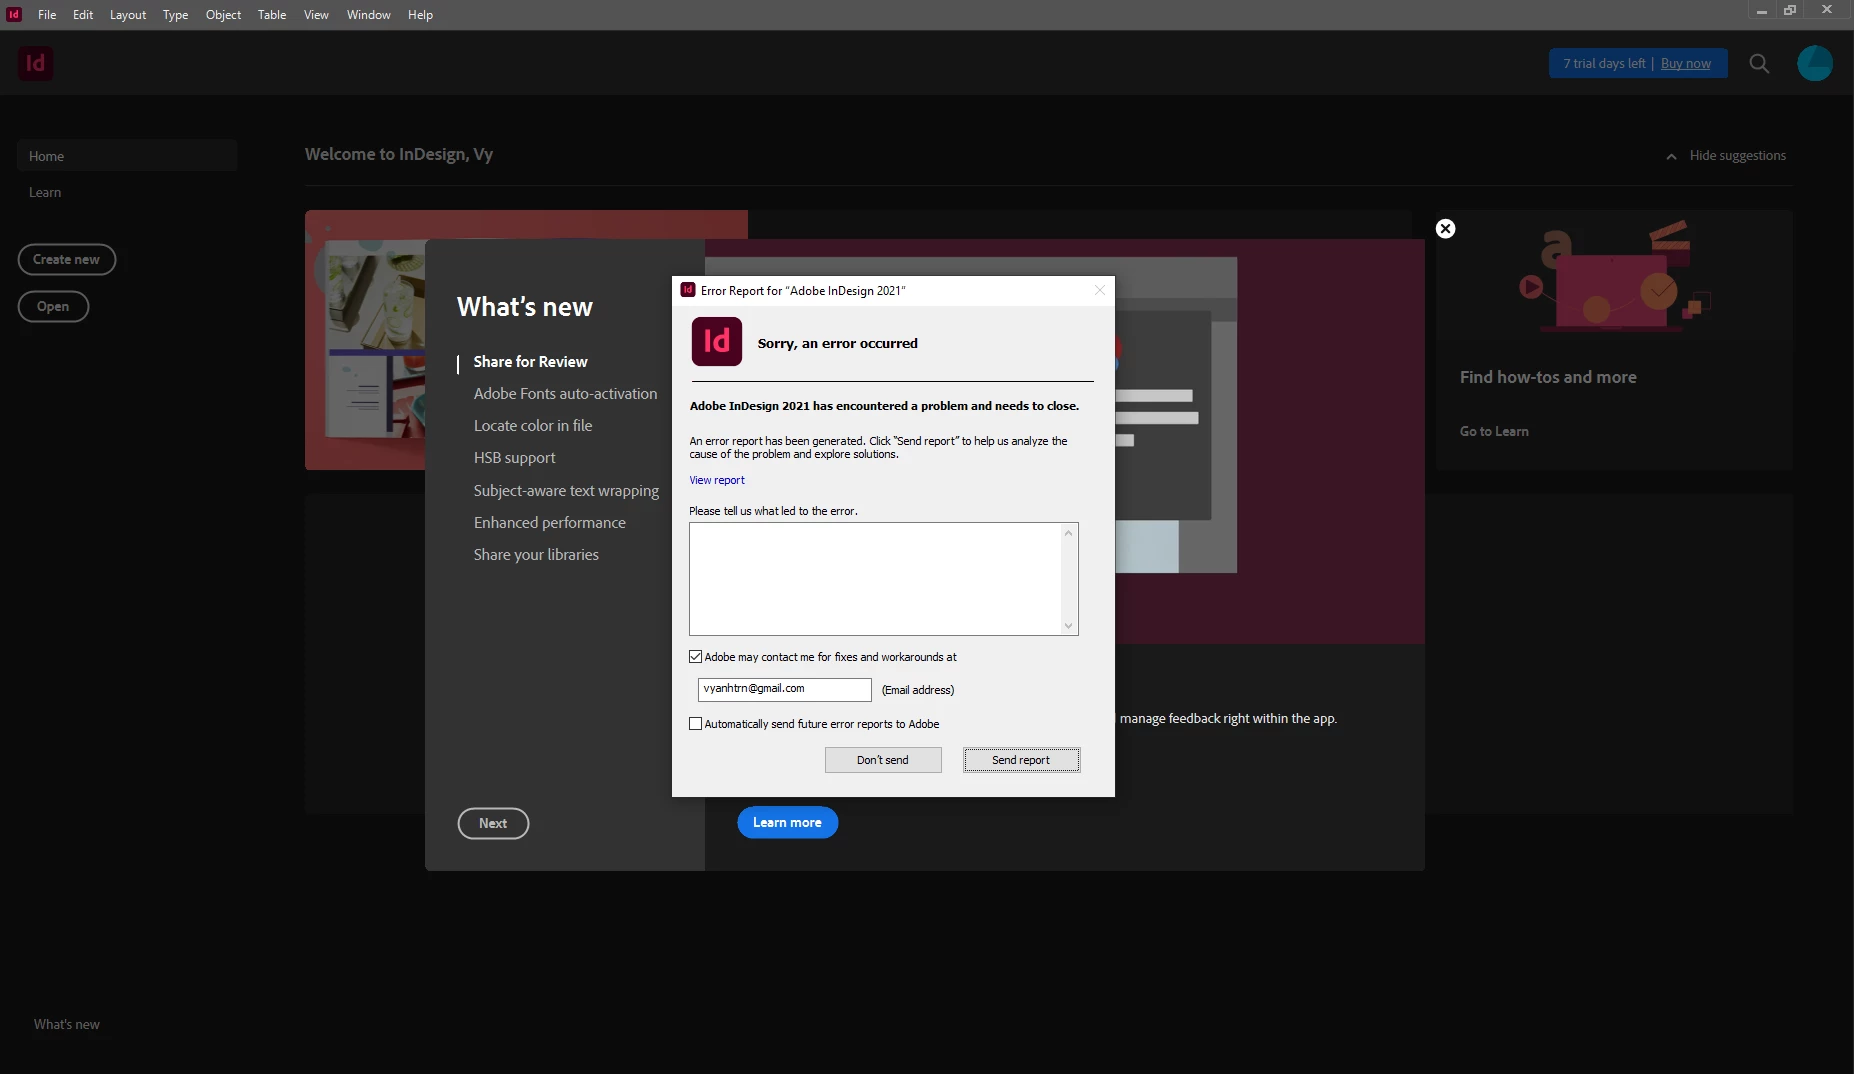Open the View report link
The height and width of the screenshot is (1074, 1854).
click(x=717, y=480)
